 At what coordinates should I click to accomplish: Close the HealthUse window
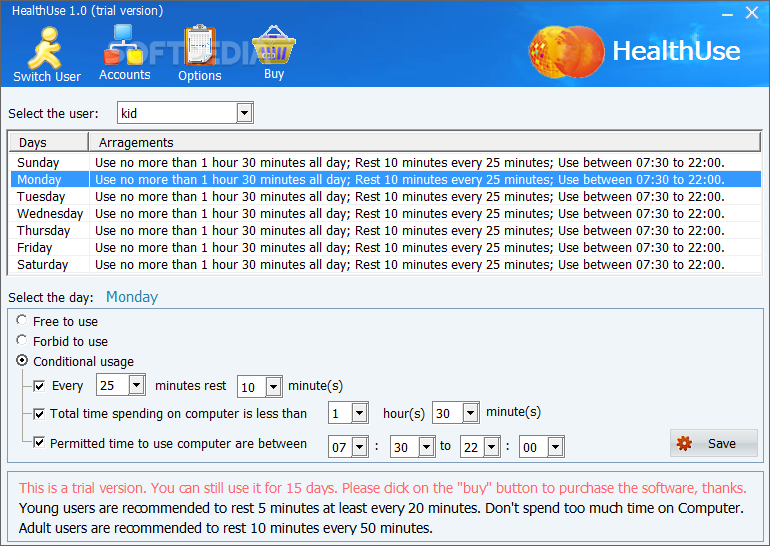tap(752, 13)
